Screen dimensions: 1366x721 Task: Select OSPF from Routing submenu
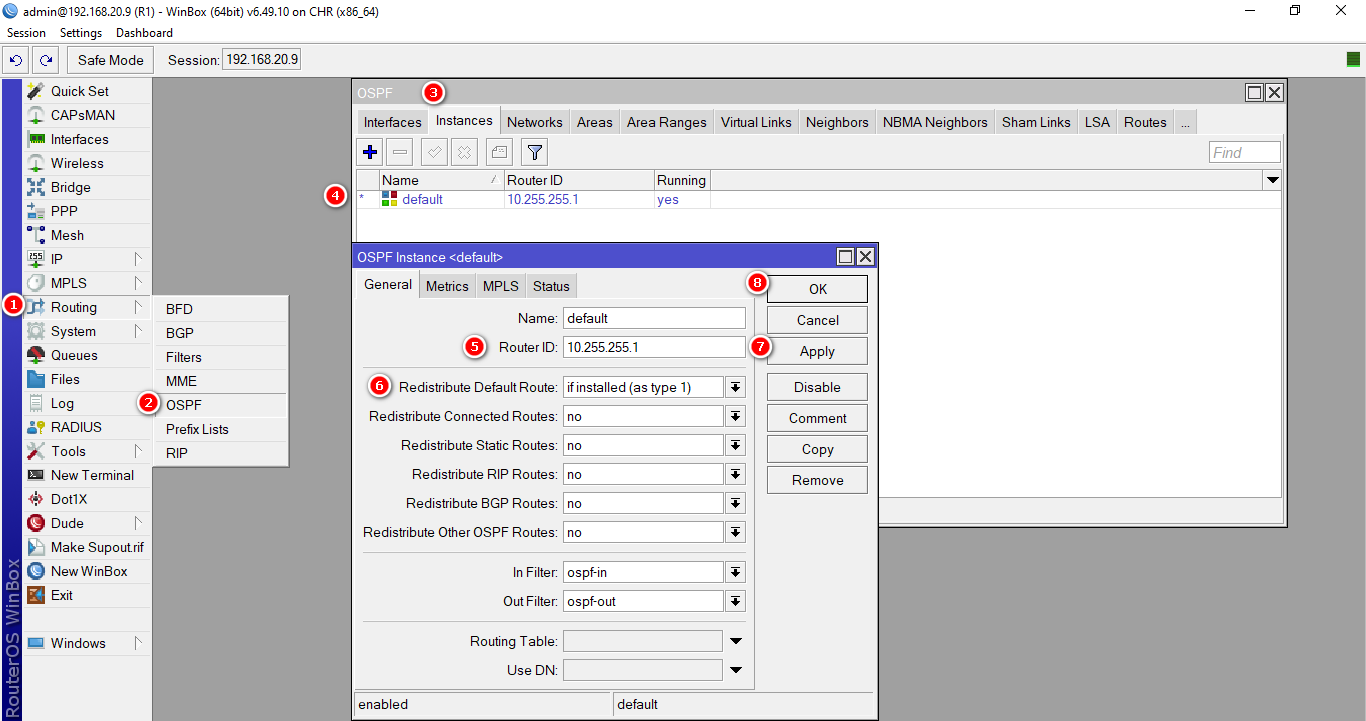click(x=221, y=405)
